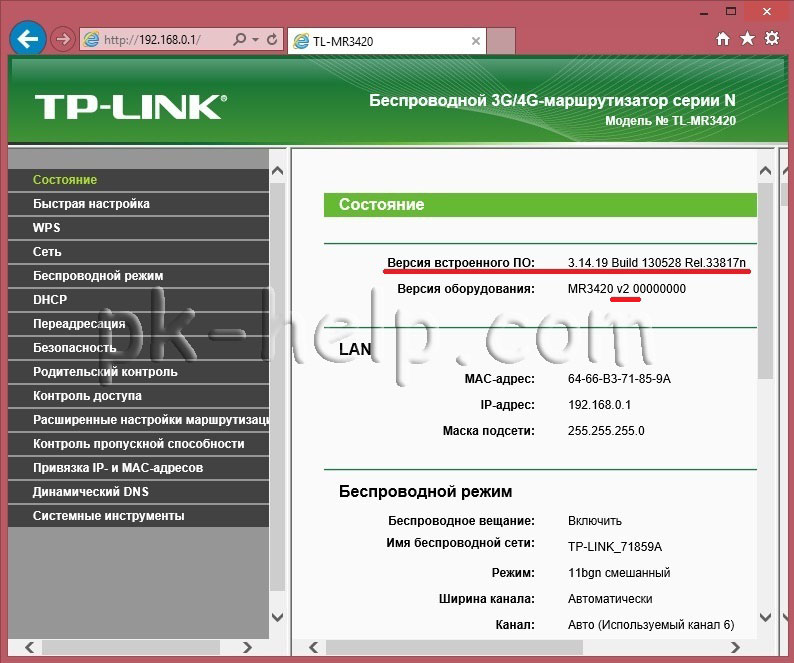The height and width of the screenshot is (663, 794).
Task: Click firmware version 3.14.19 Build 130528 value
Action: (x=657, y=263)
